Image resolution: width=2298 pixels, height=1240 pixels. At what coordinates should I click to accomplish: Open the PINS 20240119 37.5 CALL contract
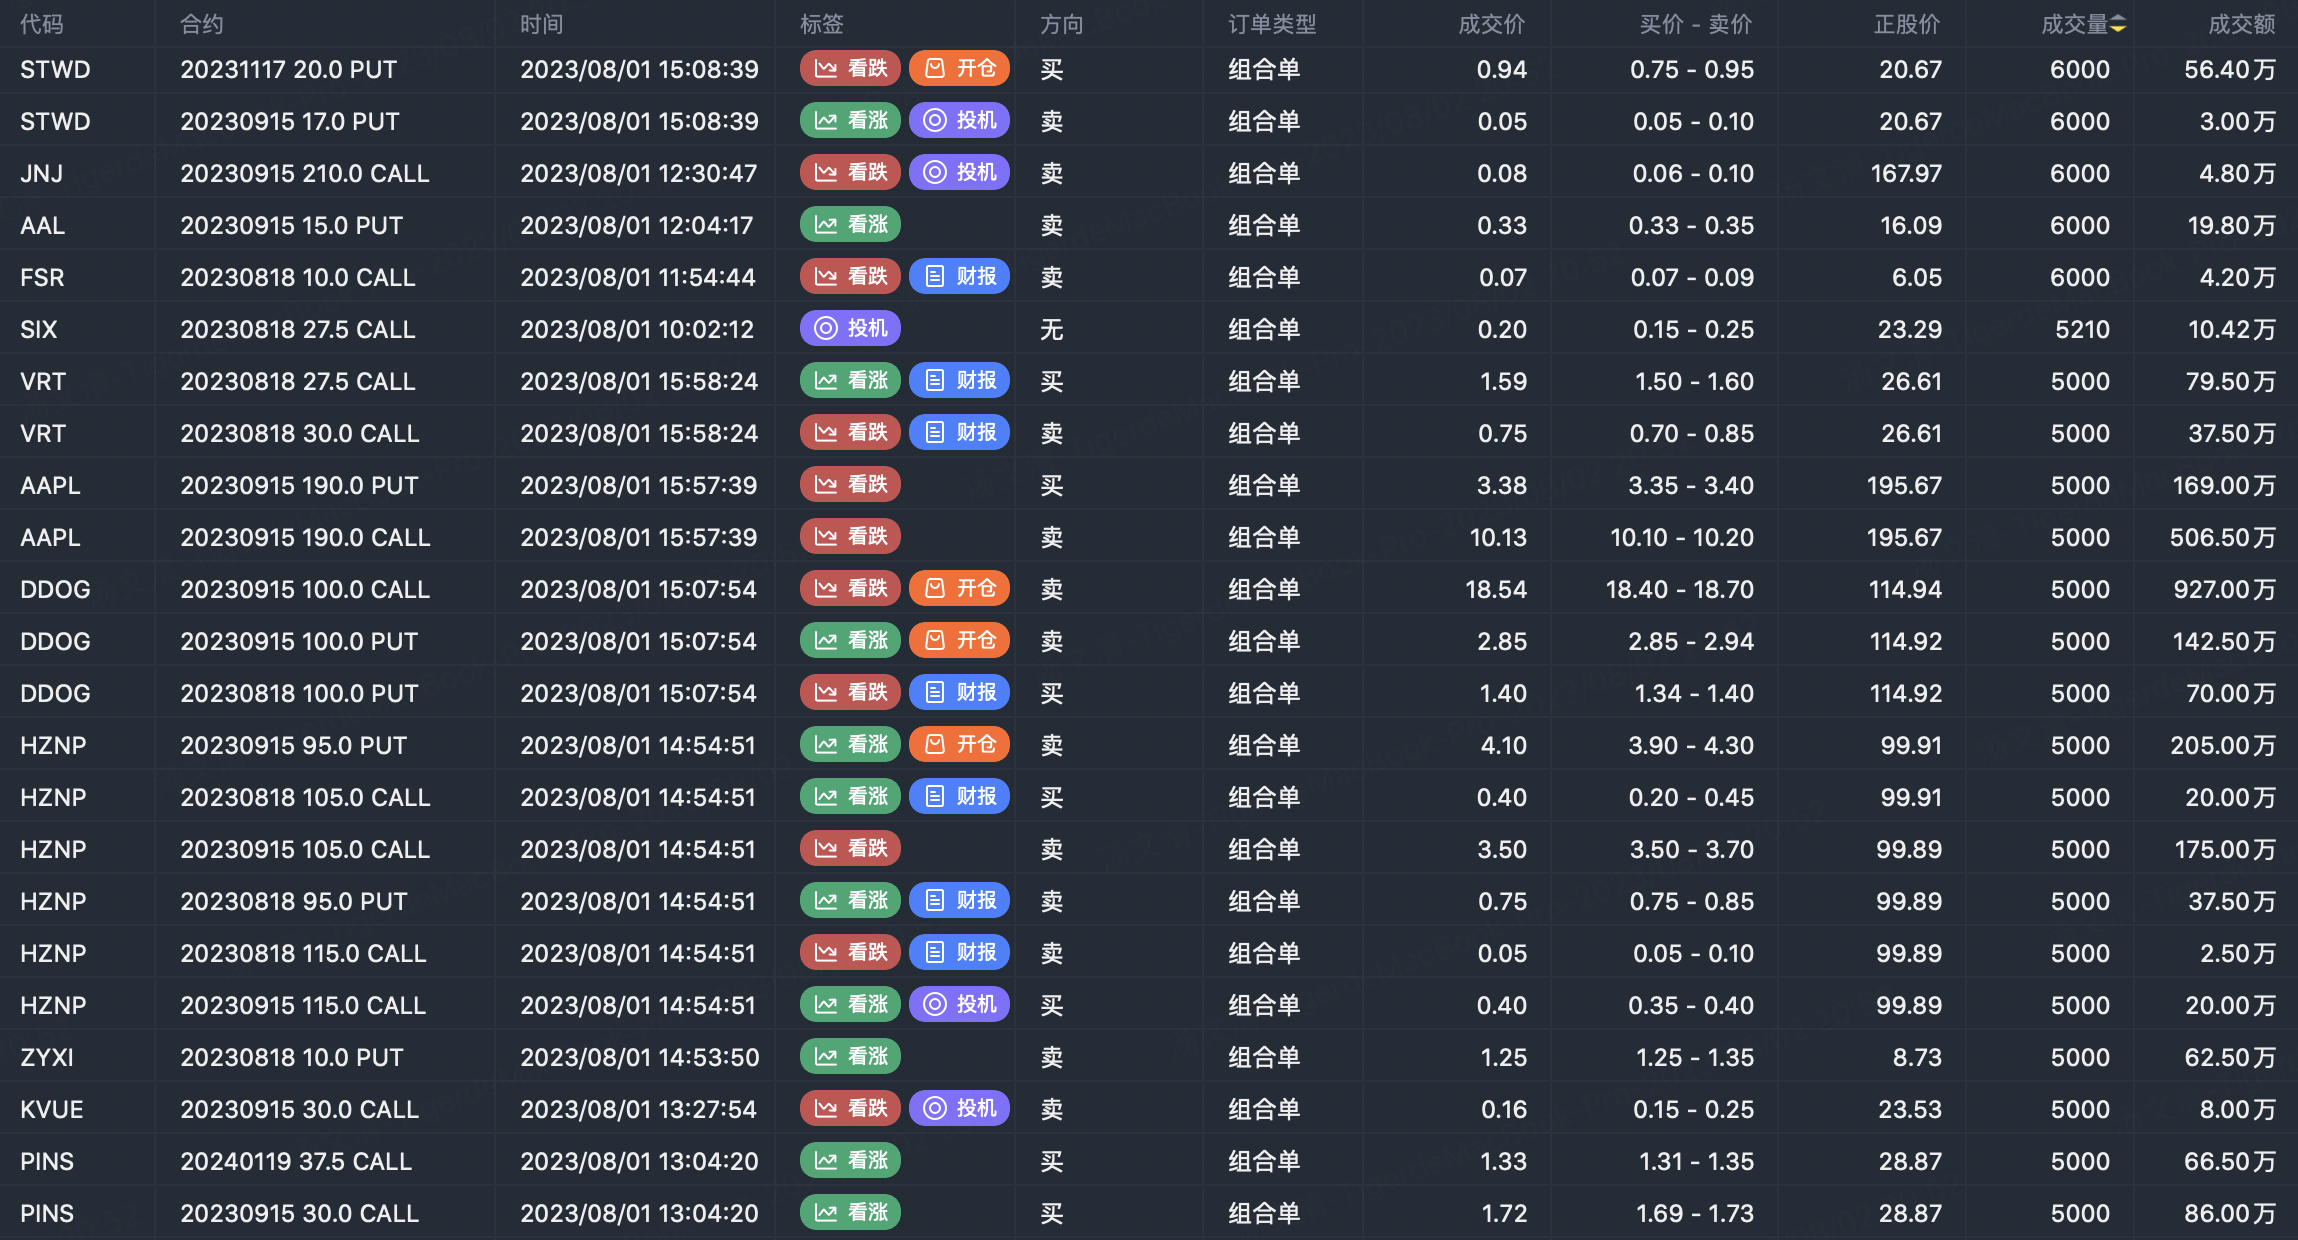click(296, 1161)
